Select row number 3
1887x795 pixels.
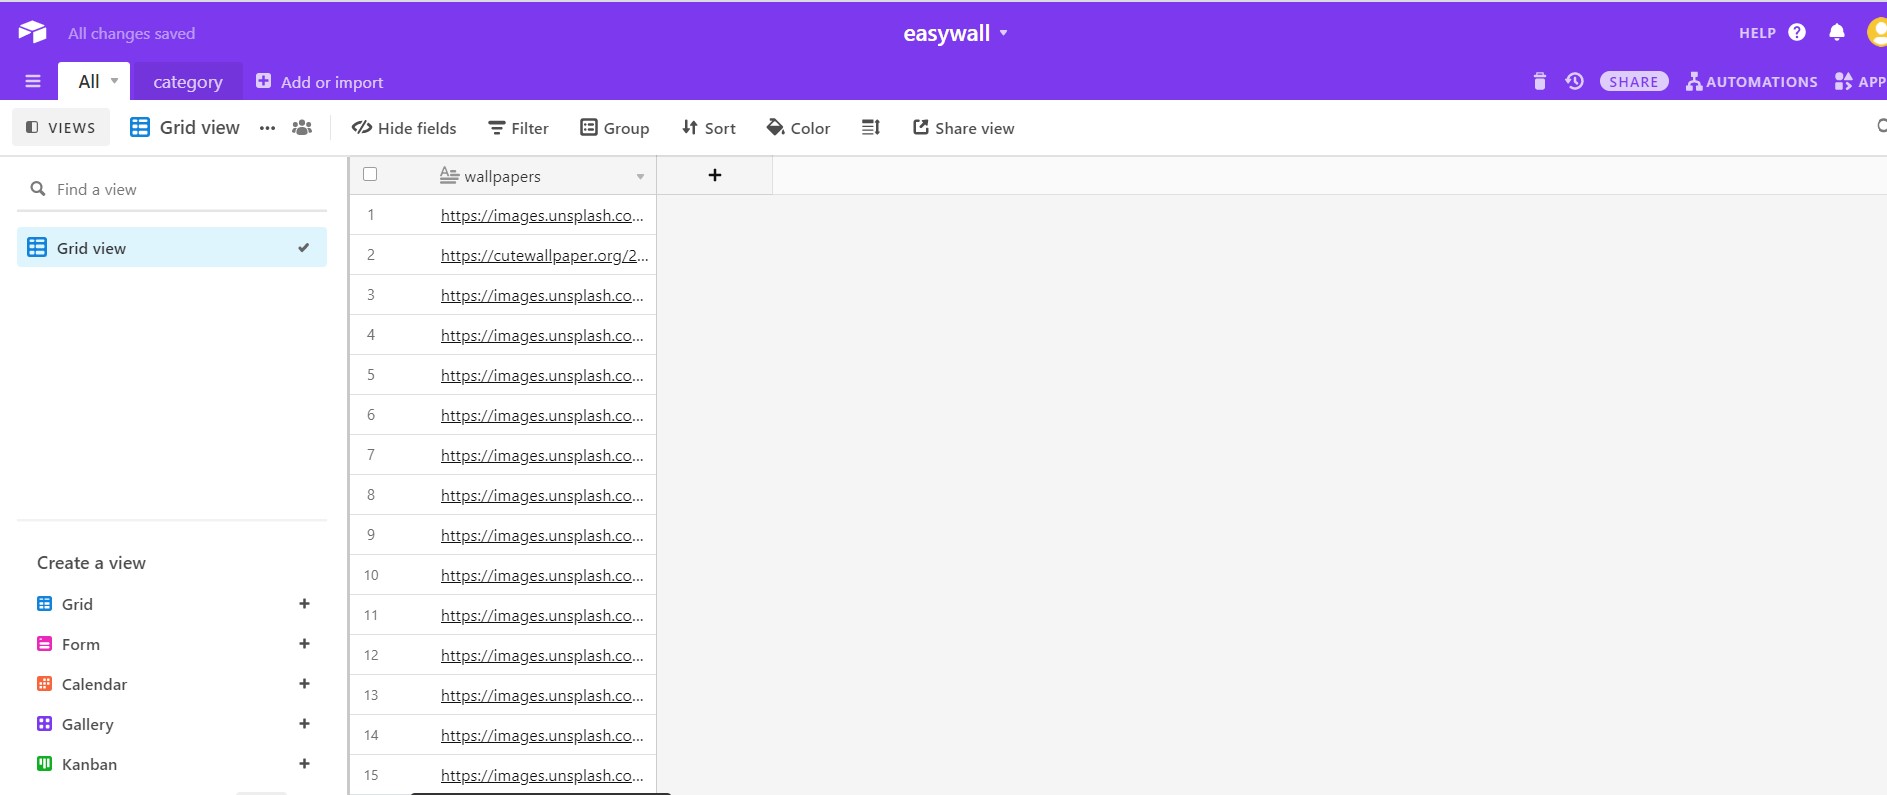click(x=371, y=295)
